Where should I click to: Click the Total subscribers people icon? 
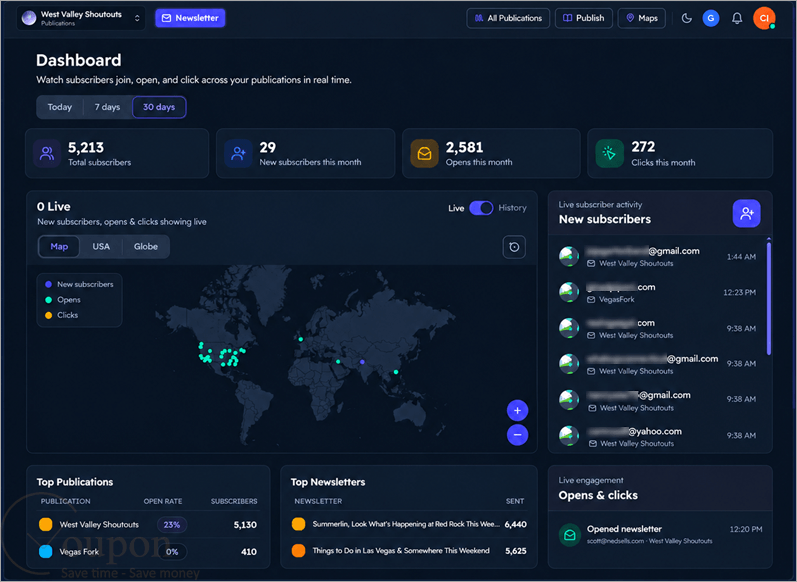[47, 154]
